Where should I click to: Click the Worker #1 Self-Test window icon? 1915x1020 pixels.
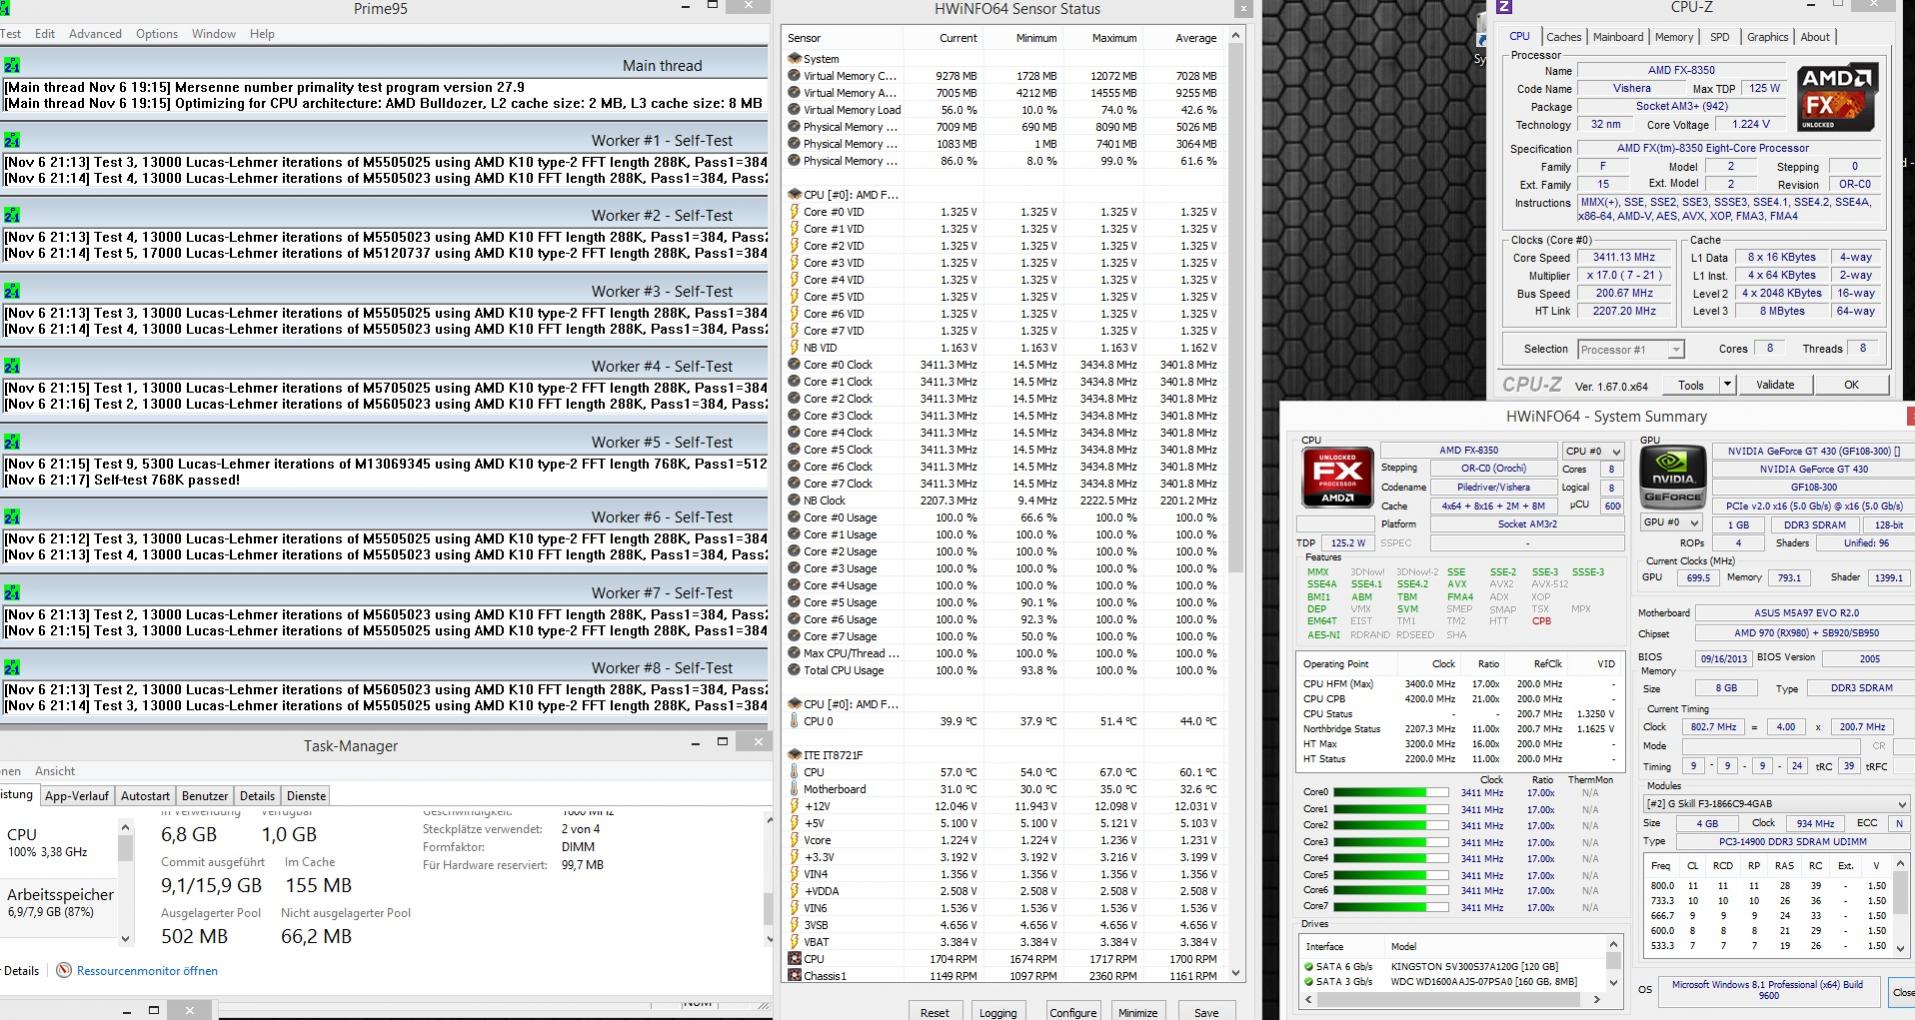coord(12,140)
